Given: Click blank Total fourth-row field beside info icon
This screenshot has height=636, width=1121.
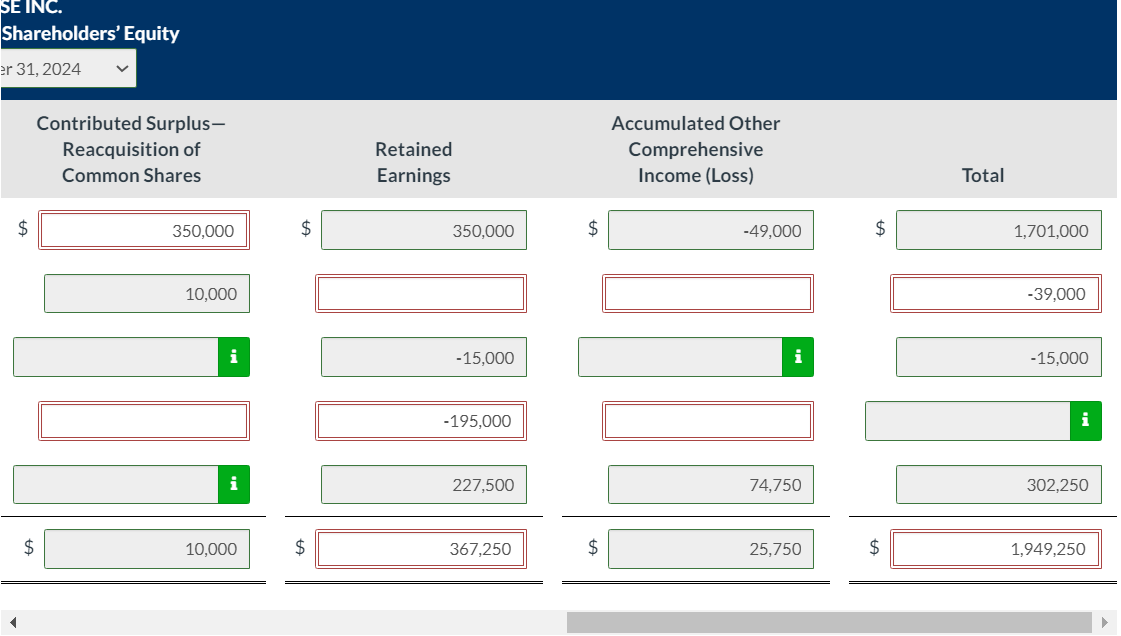Looking at the screenshot, I should click(x=968, y=421).
